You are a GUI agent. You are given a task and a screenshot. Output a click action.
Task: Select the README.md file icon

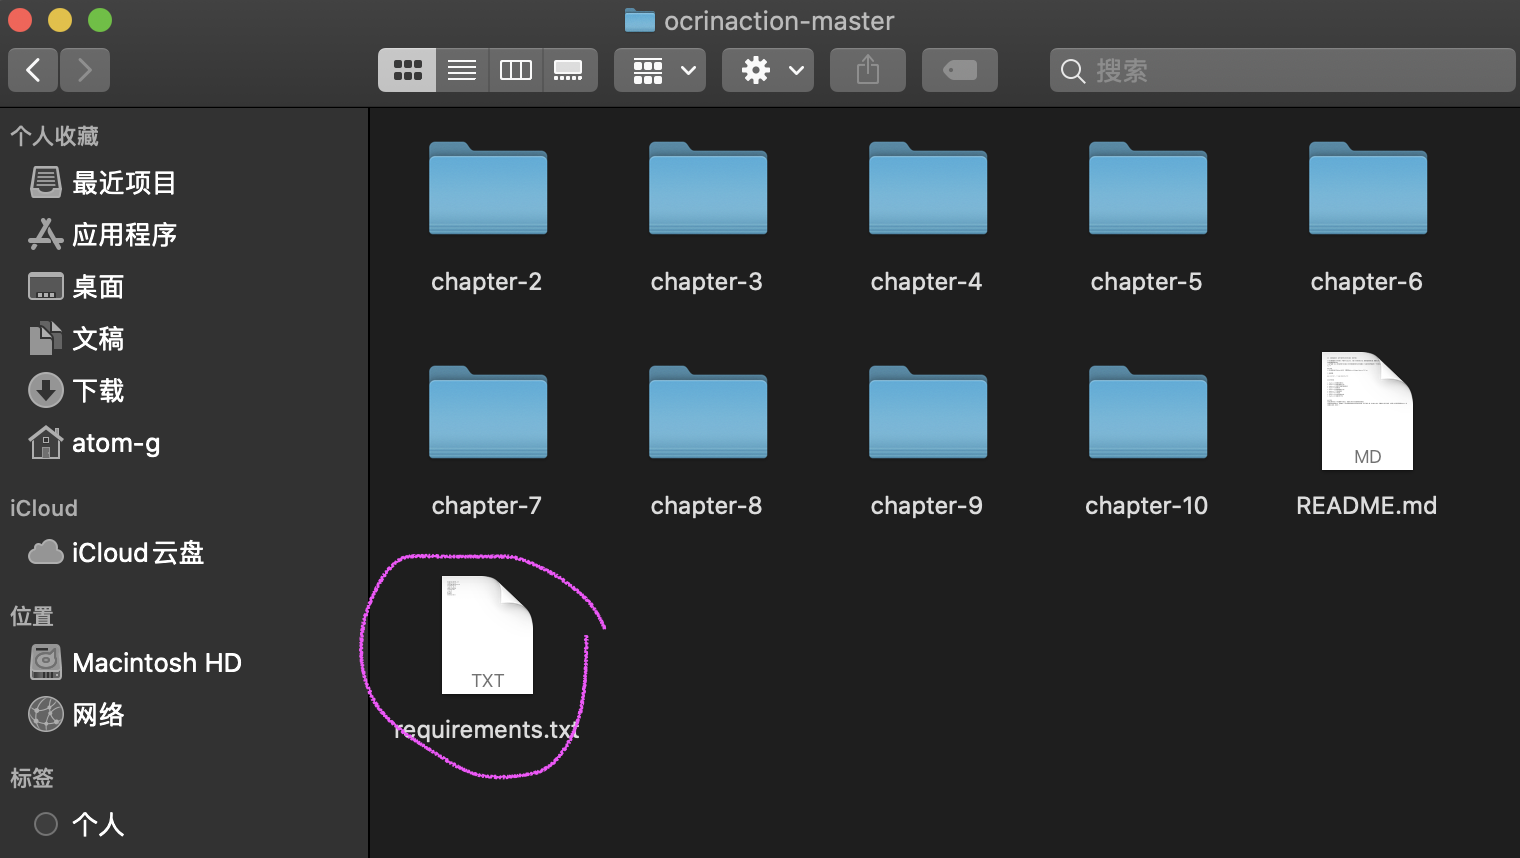(x=1367, y=411)
